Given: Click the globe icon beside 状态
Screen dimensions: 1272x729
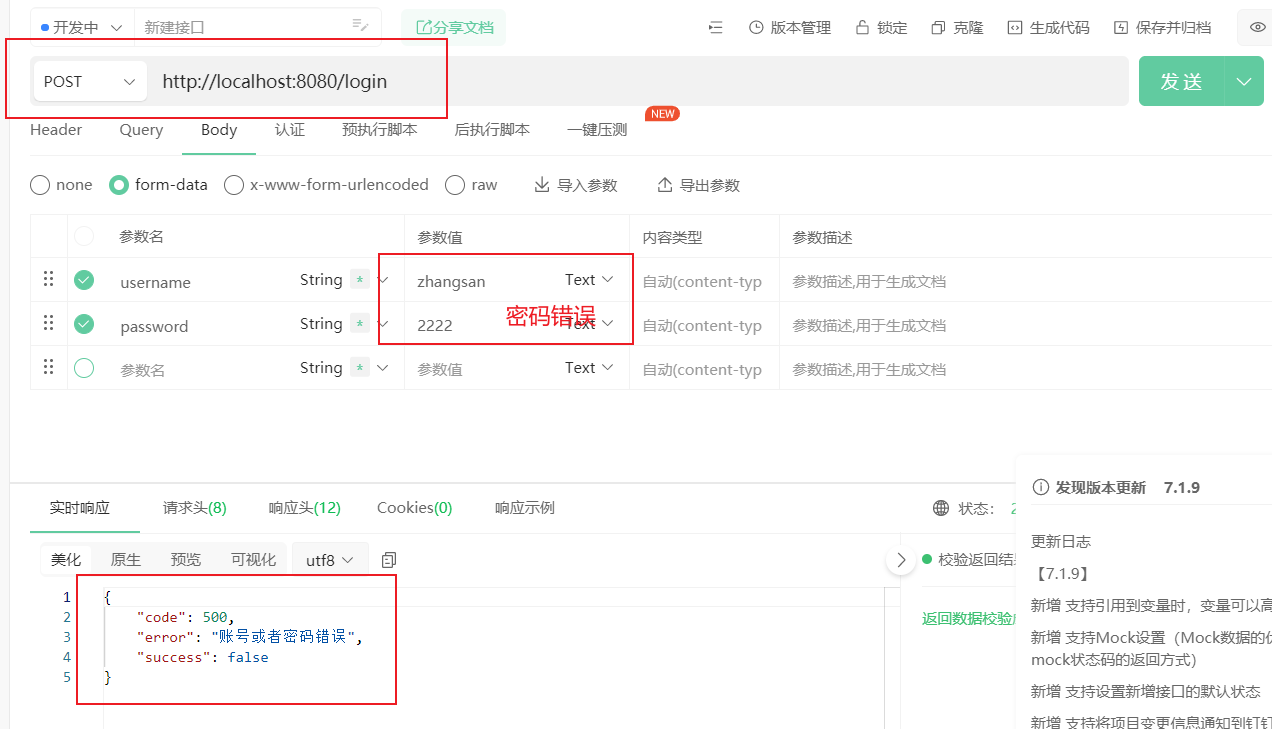Looking at the screenshot, I should [x=941, y=508].
